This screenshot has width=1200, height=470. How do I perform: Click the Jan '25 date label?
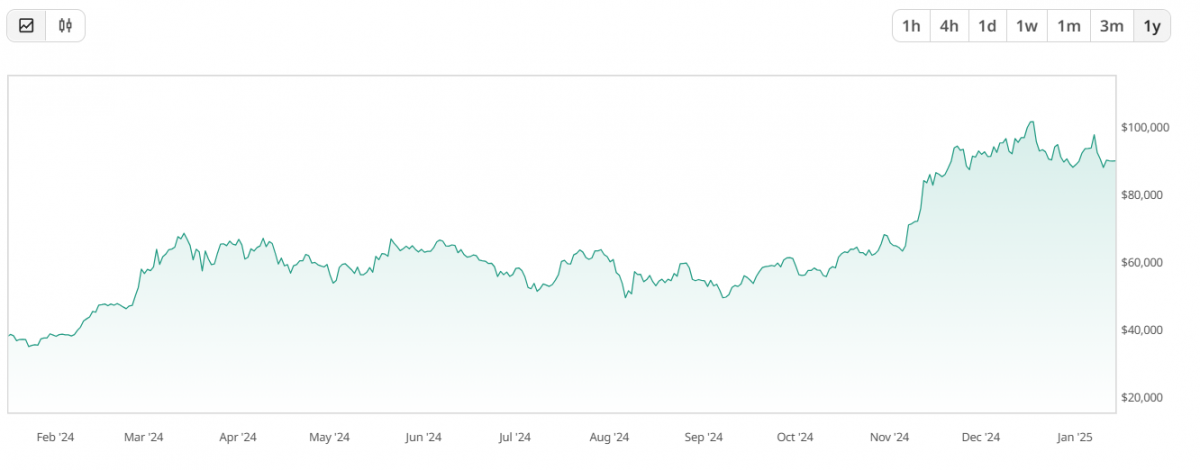pyautogui.click(x=1074, y=437)
